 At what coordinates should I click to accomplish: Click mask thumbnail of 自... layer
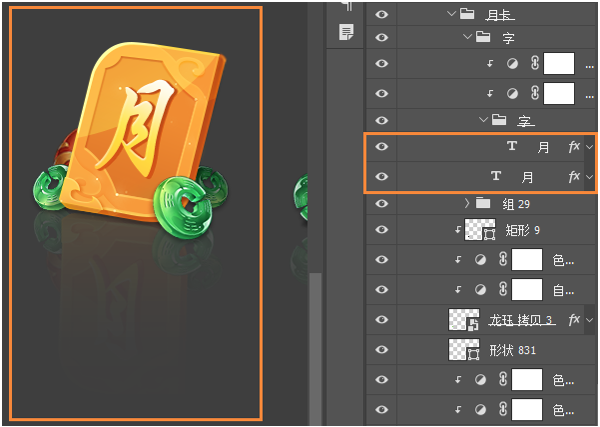[527, 289]
